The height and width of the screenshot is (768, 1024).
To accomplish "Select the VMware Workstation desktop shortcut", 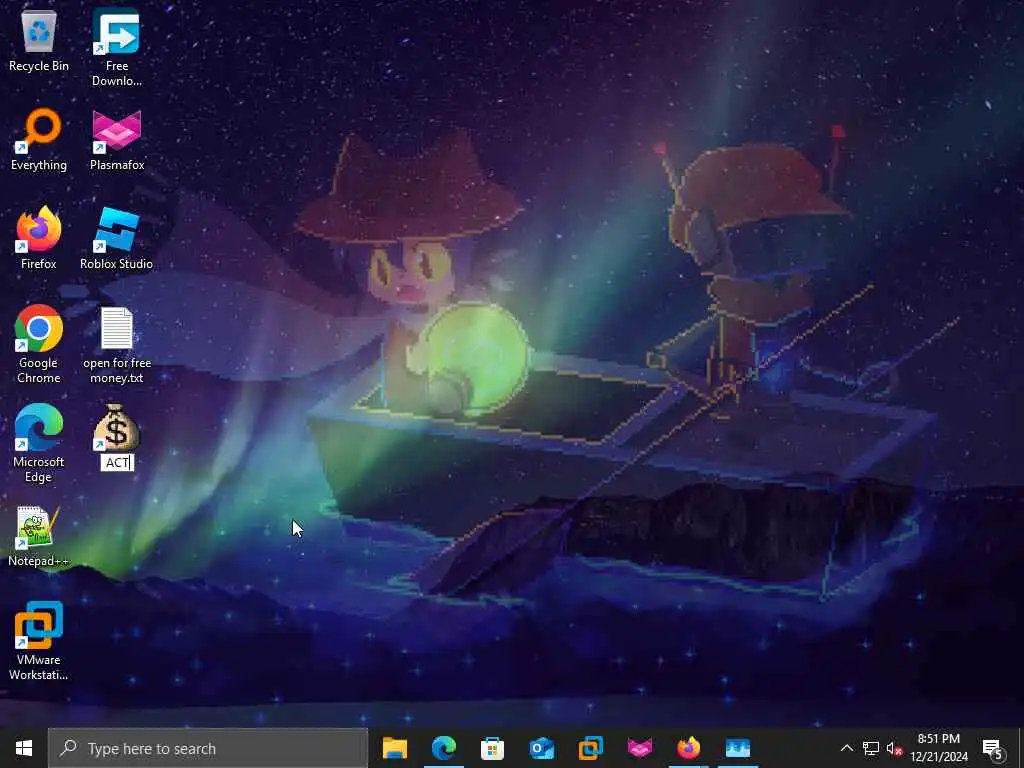I will pyautogui.click(x=39, y=641).
